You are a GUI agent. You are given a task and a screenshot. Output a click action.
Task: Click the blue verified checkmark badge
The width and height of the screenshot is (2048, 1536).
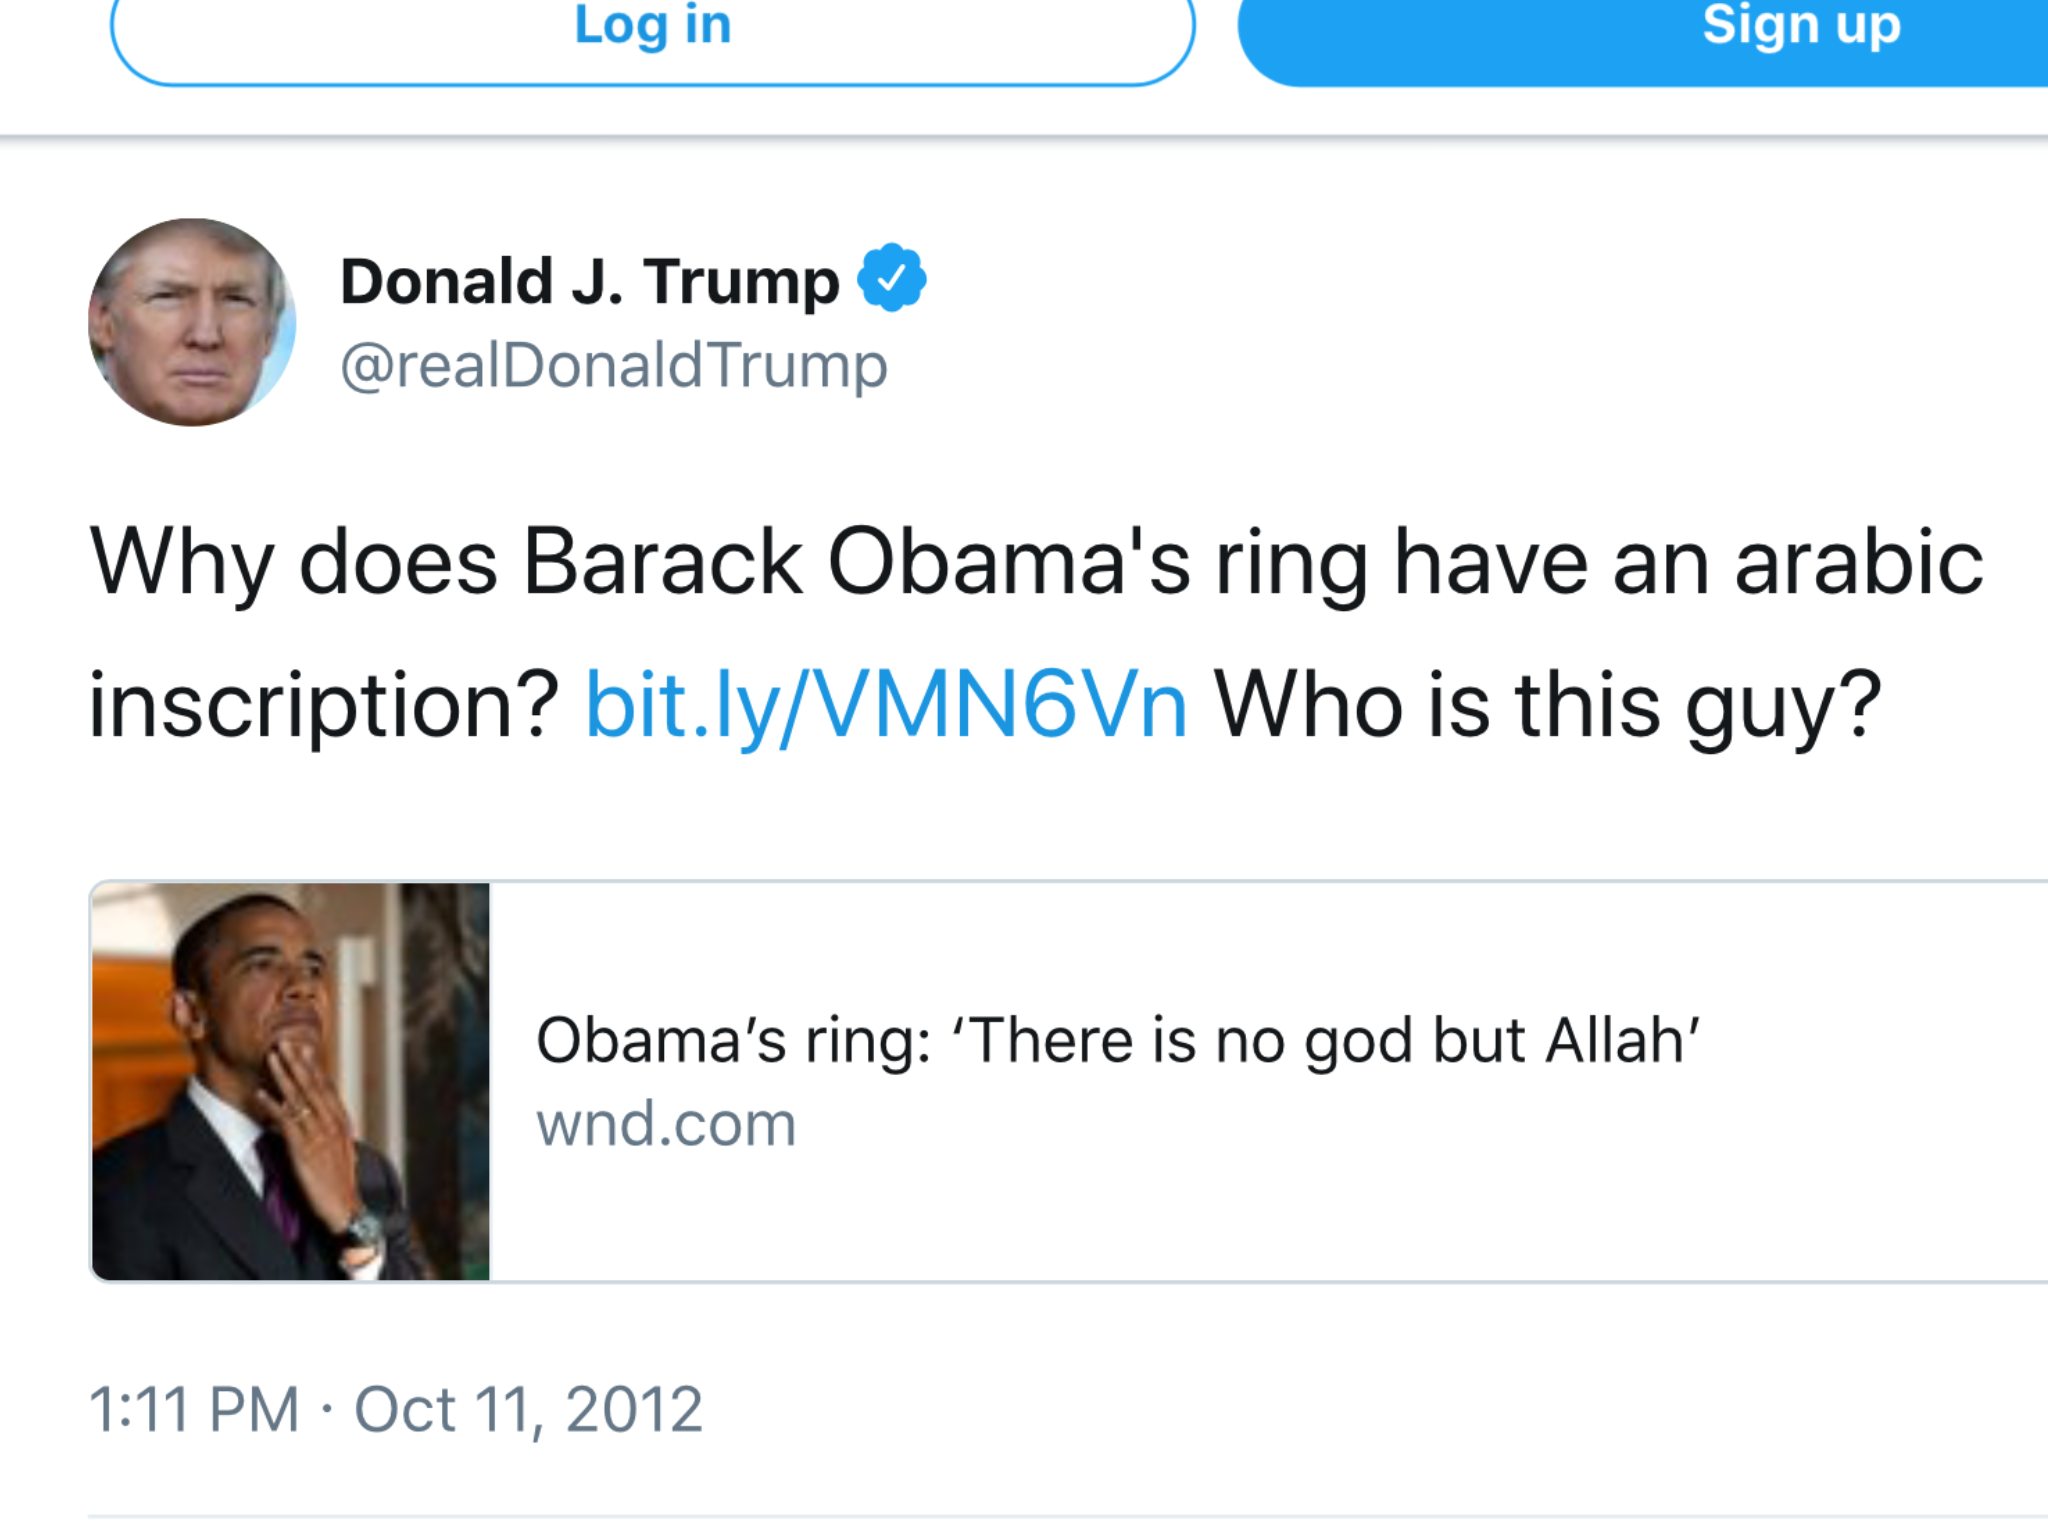click(x=891, y=278)
